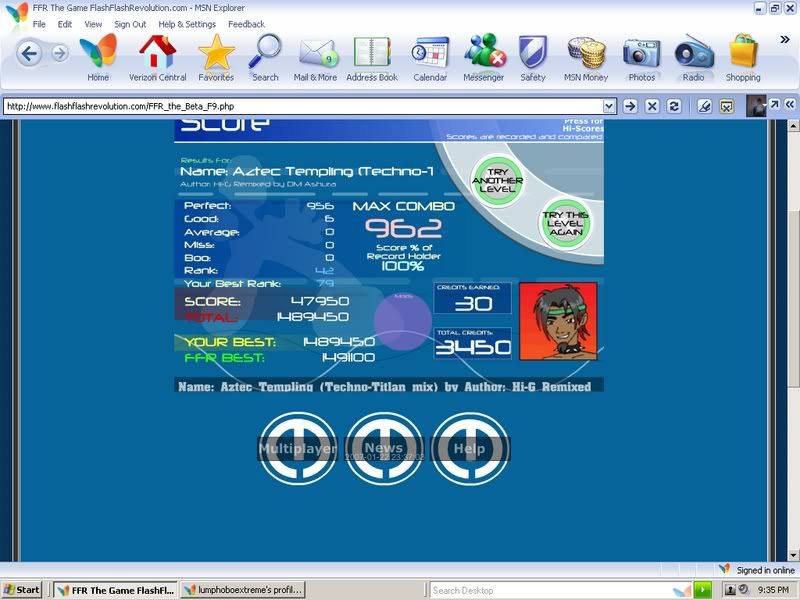Open MSN Money coins icon
Image resolution: width=800 pixels, height=600 pixels.
pyautogui.click(x=587, y=54)
